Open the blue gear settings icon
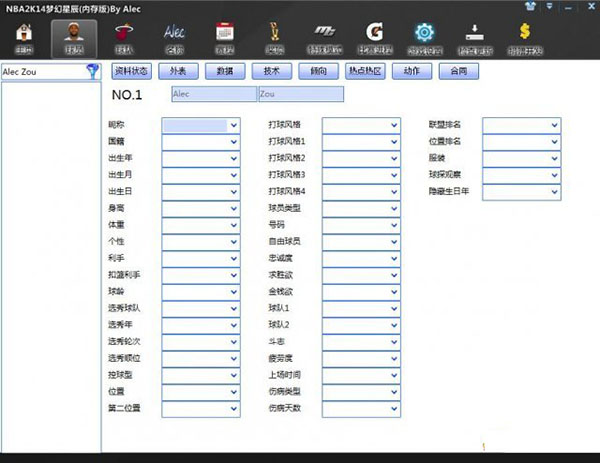 point(424,37)
